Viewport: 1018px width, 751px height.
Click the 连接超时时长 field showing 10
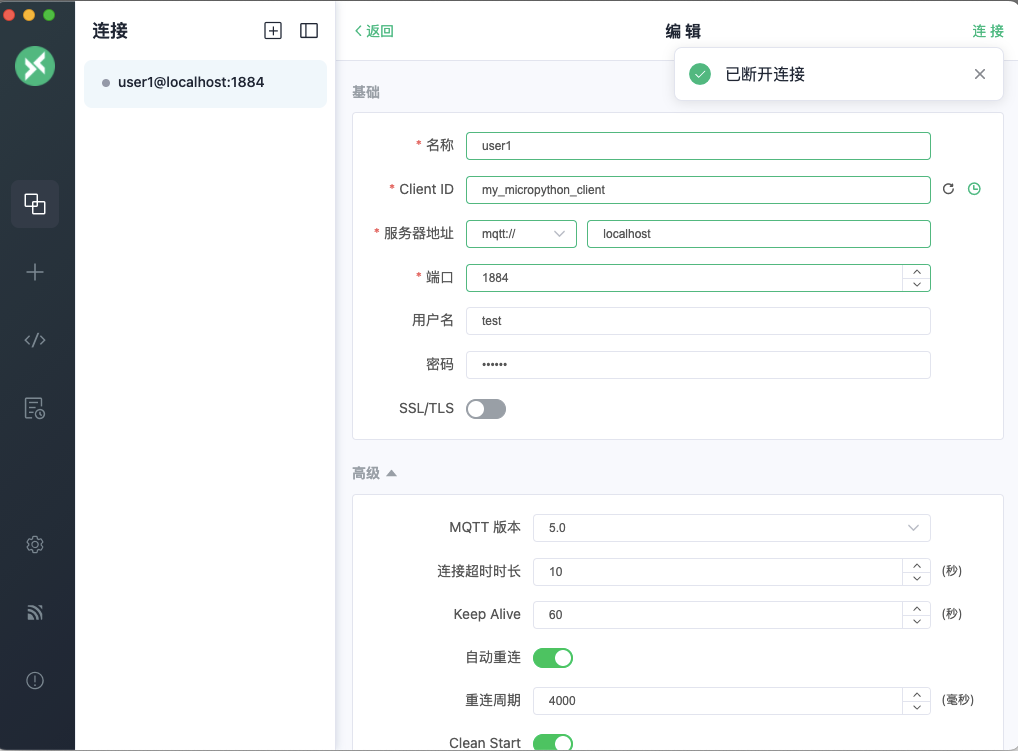point(717,572)
